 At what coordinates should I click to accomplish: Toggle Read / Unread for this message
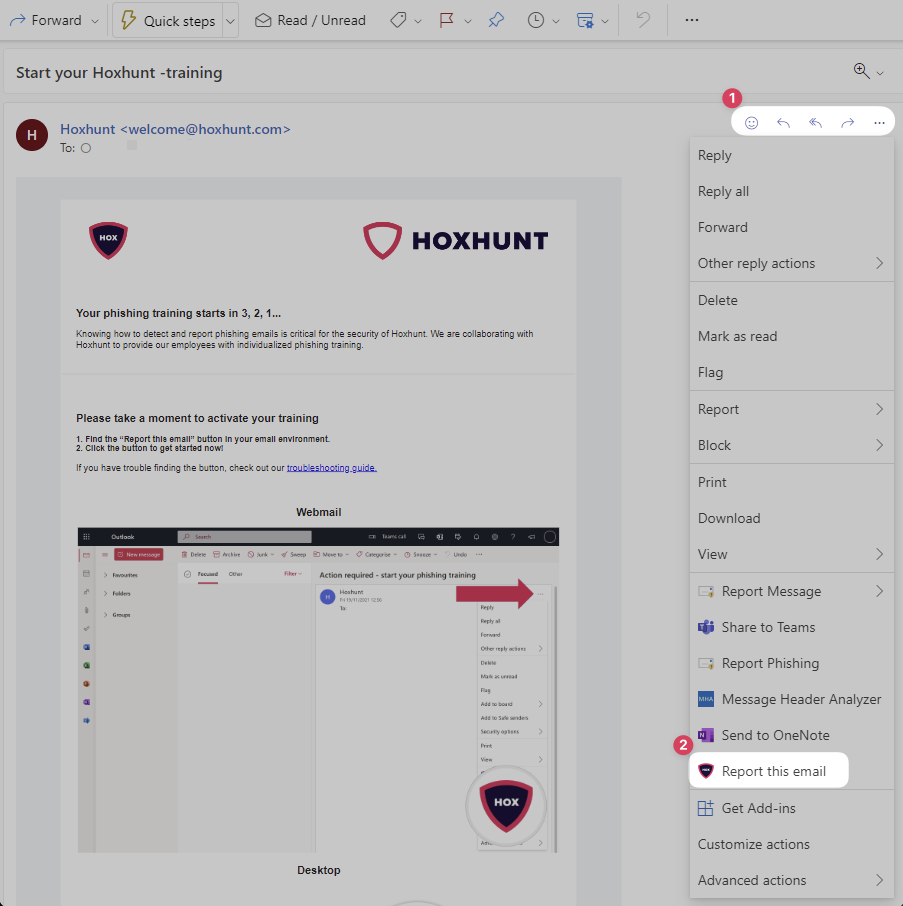click(x=310, y=20)
